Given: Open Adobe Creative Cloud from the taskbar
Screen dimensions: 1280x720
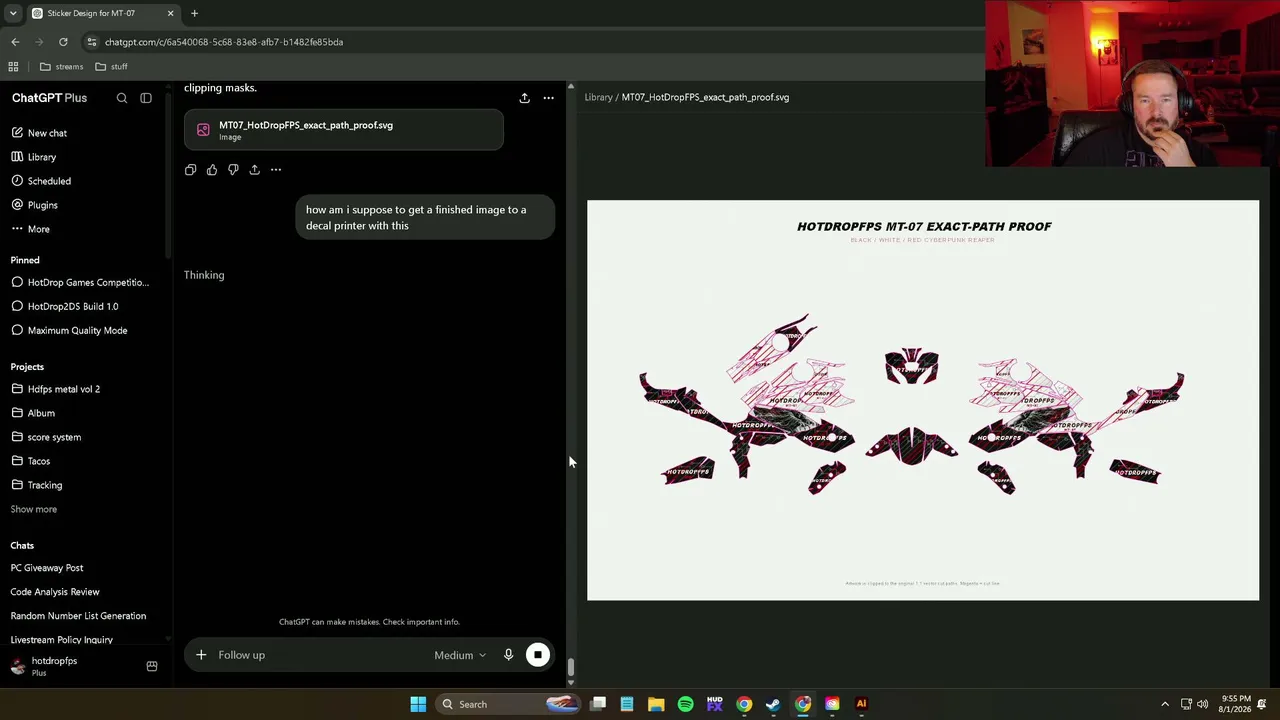Looking at the screenshot, I should (x=832, y=704).
